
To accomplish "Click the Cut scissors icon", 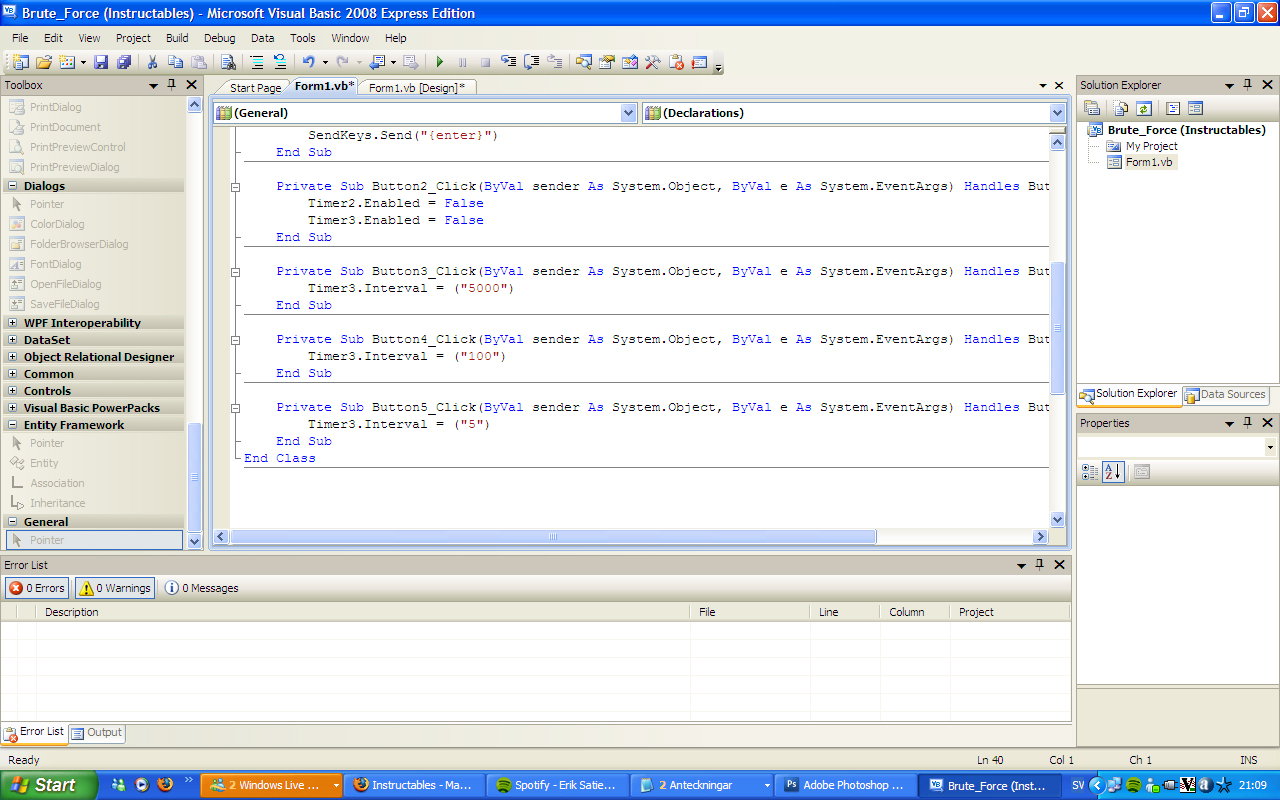I will pos(152,62).
